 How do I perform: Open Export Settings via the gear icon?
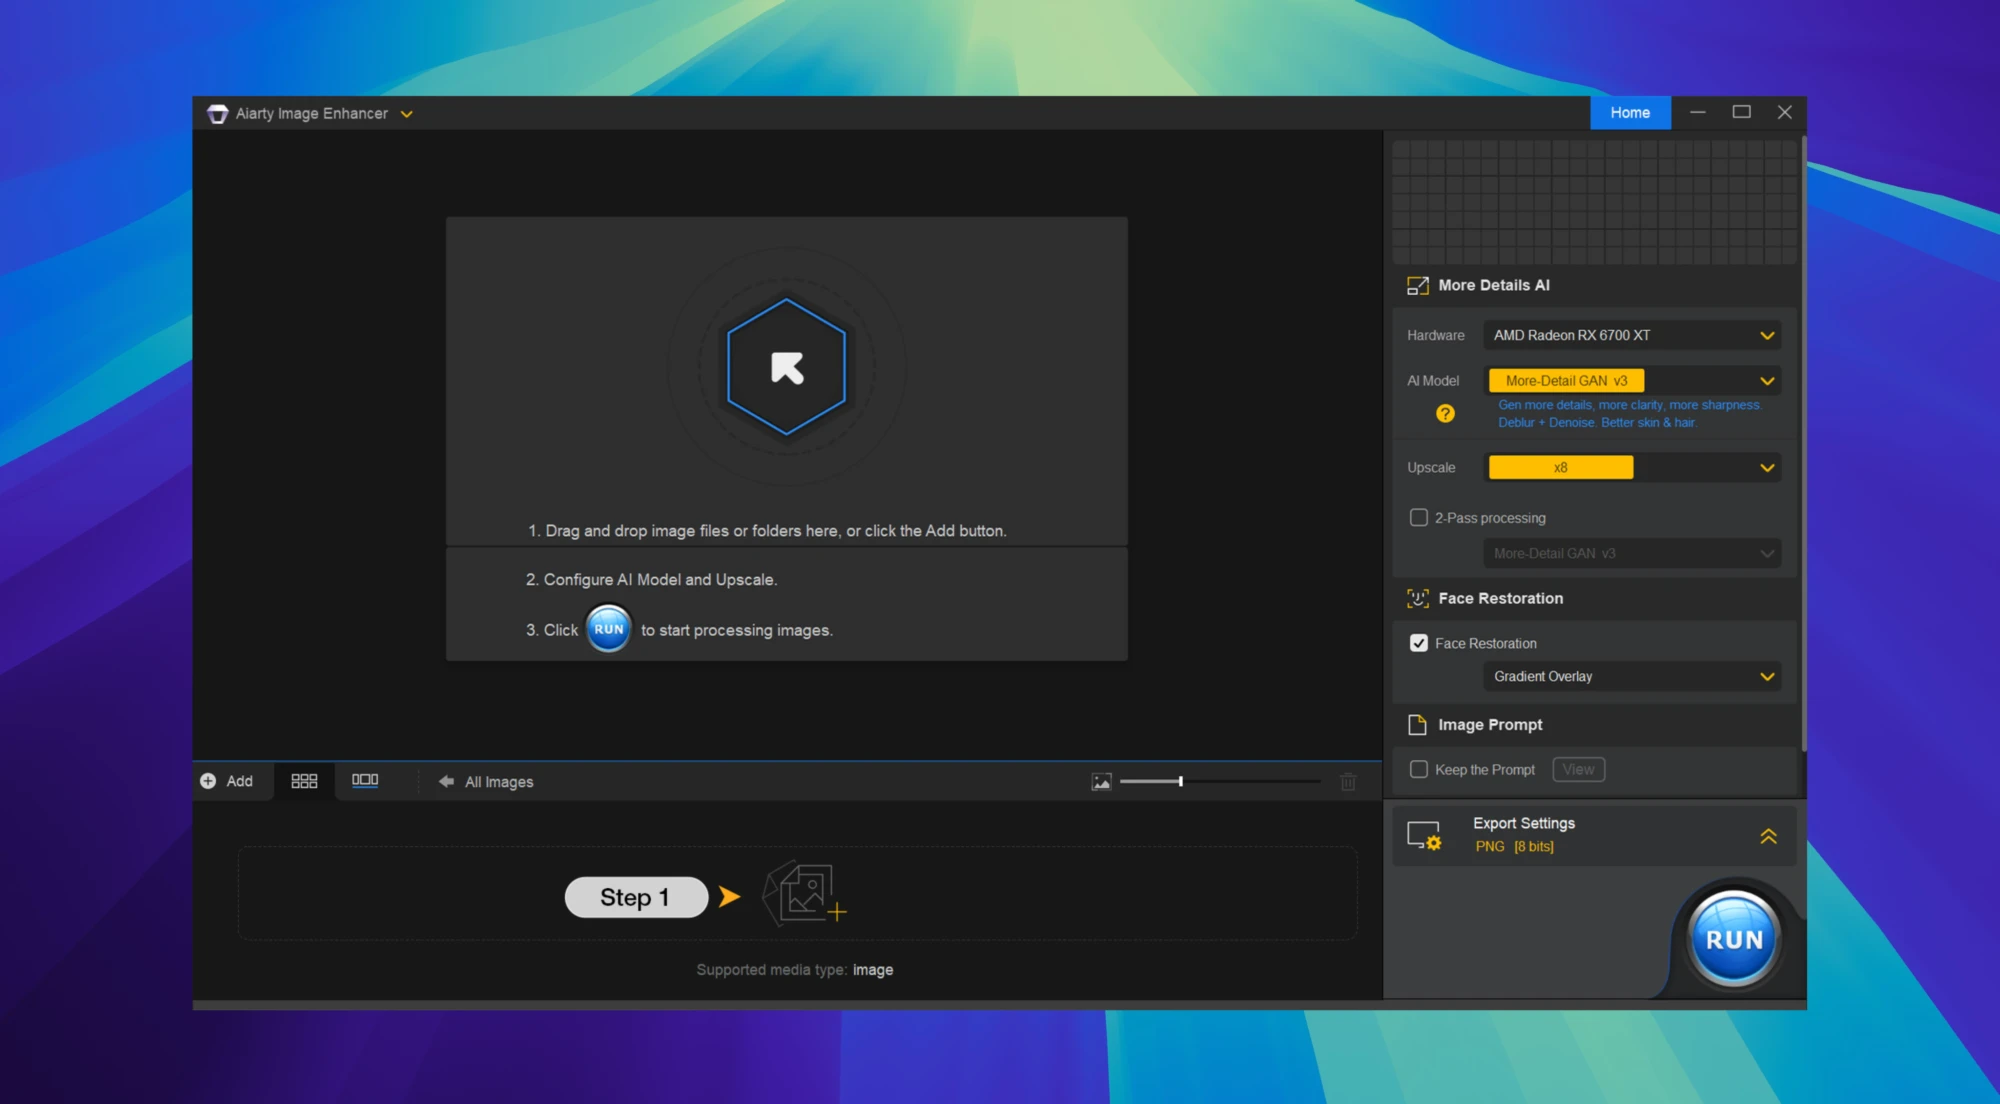pyautogui.click(x=1424, y=836)
